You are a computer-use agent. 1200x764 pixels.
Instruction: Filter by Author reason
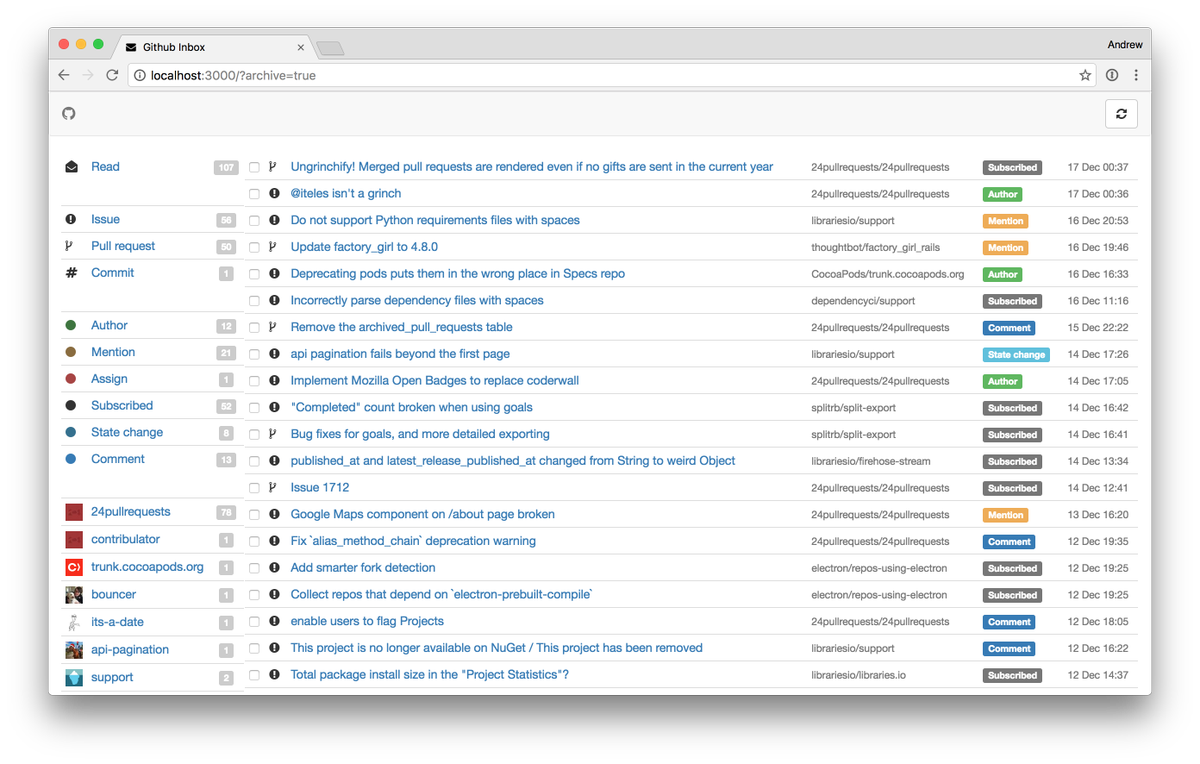pyautogui.click(x=109, y=325)
